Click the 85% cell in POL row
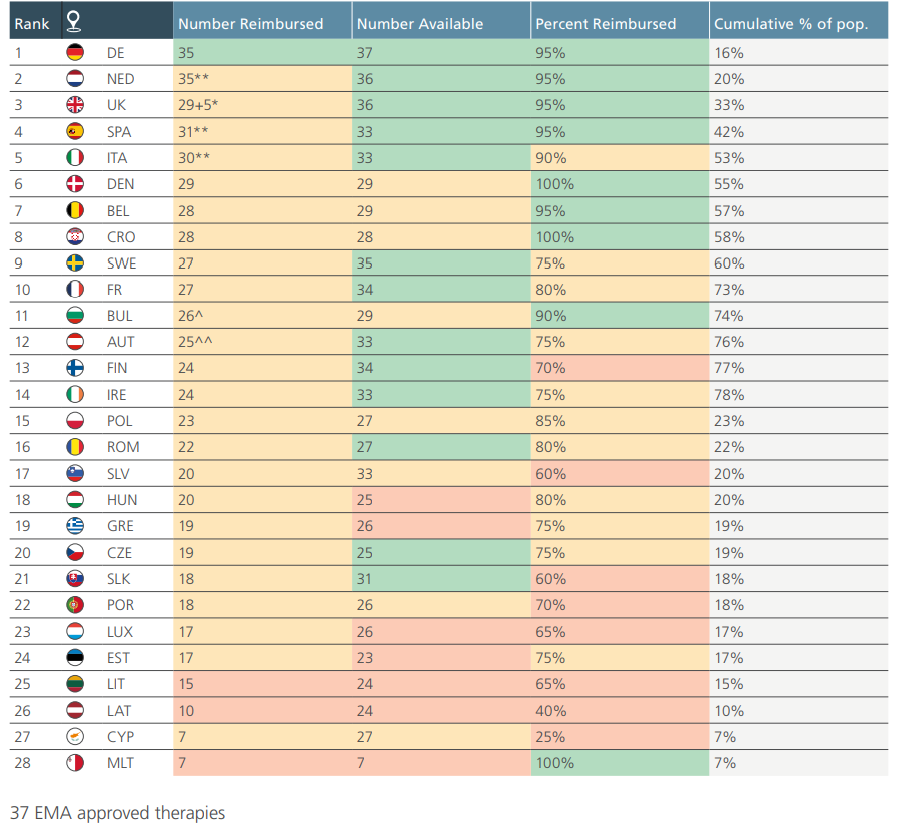 [620, 421]
